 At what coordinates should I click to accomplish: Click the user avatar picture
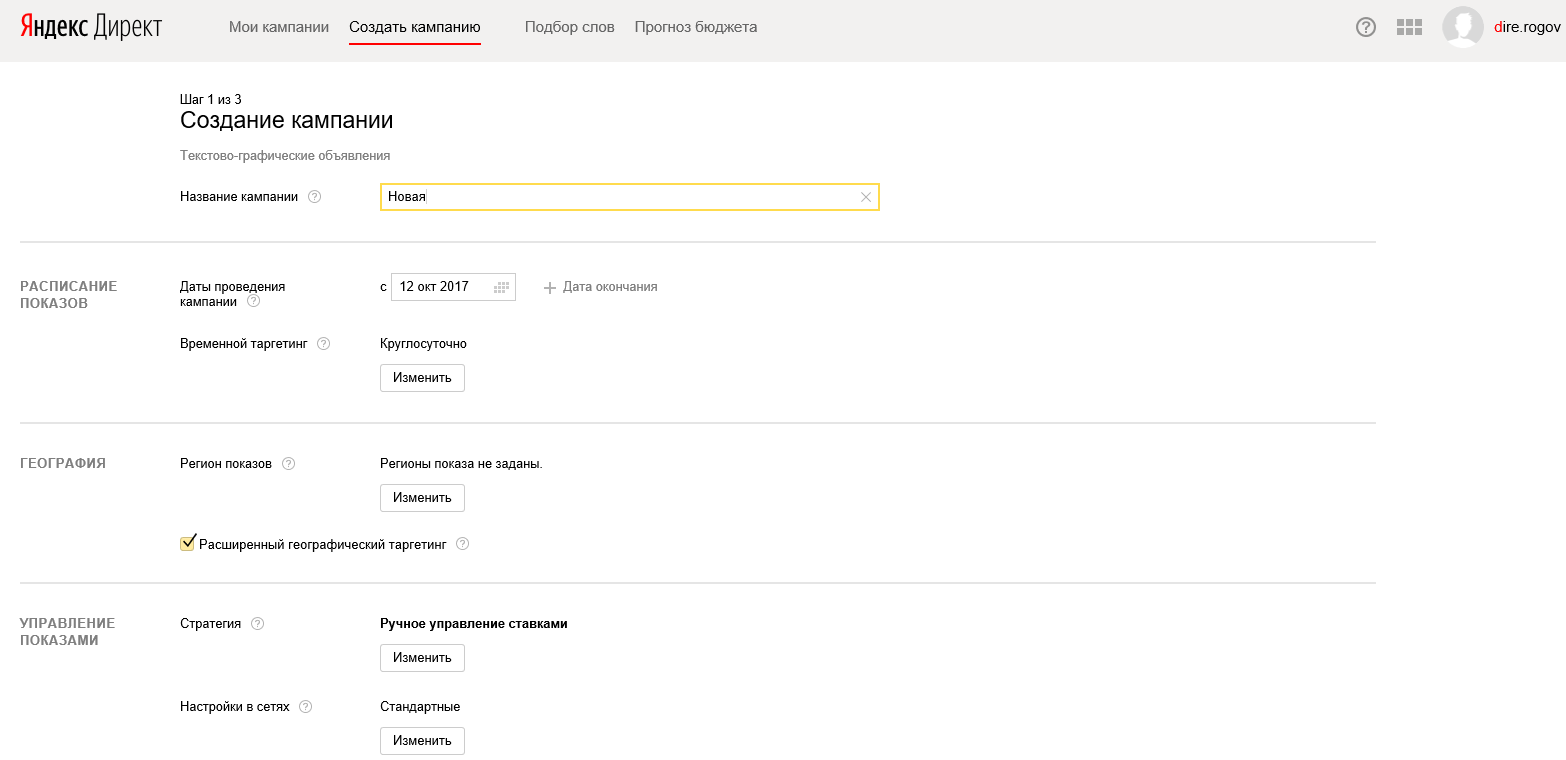click(x=1463, y=27)
